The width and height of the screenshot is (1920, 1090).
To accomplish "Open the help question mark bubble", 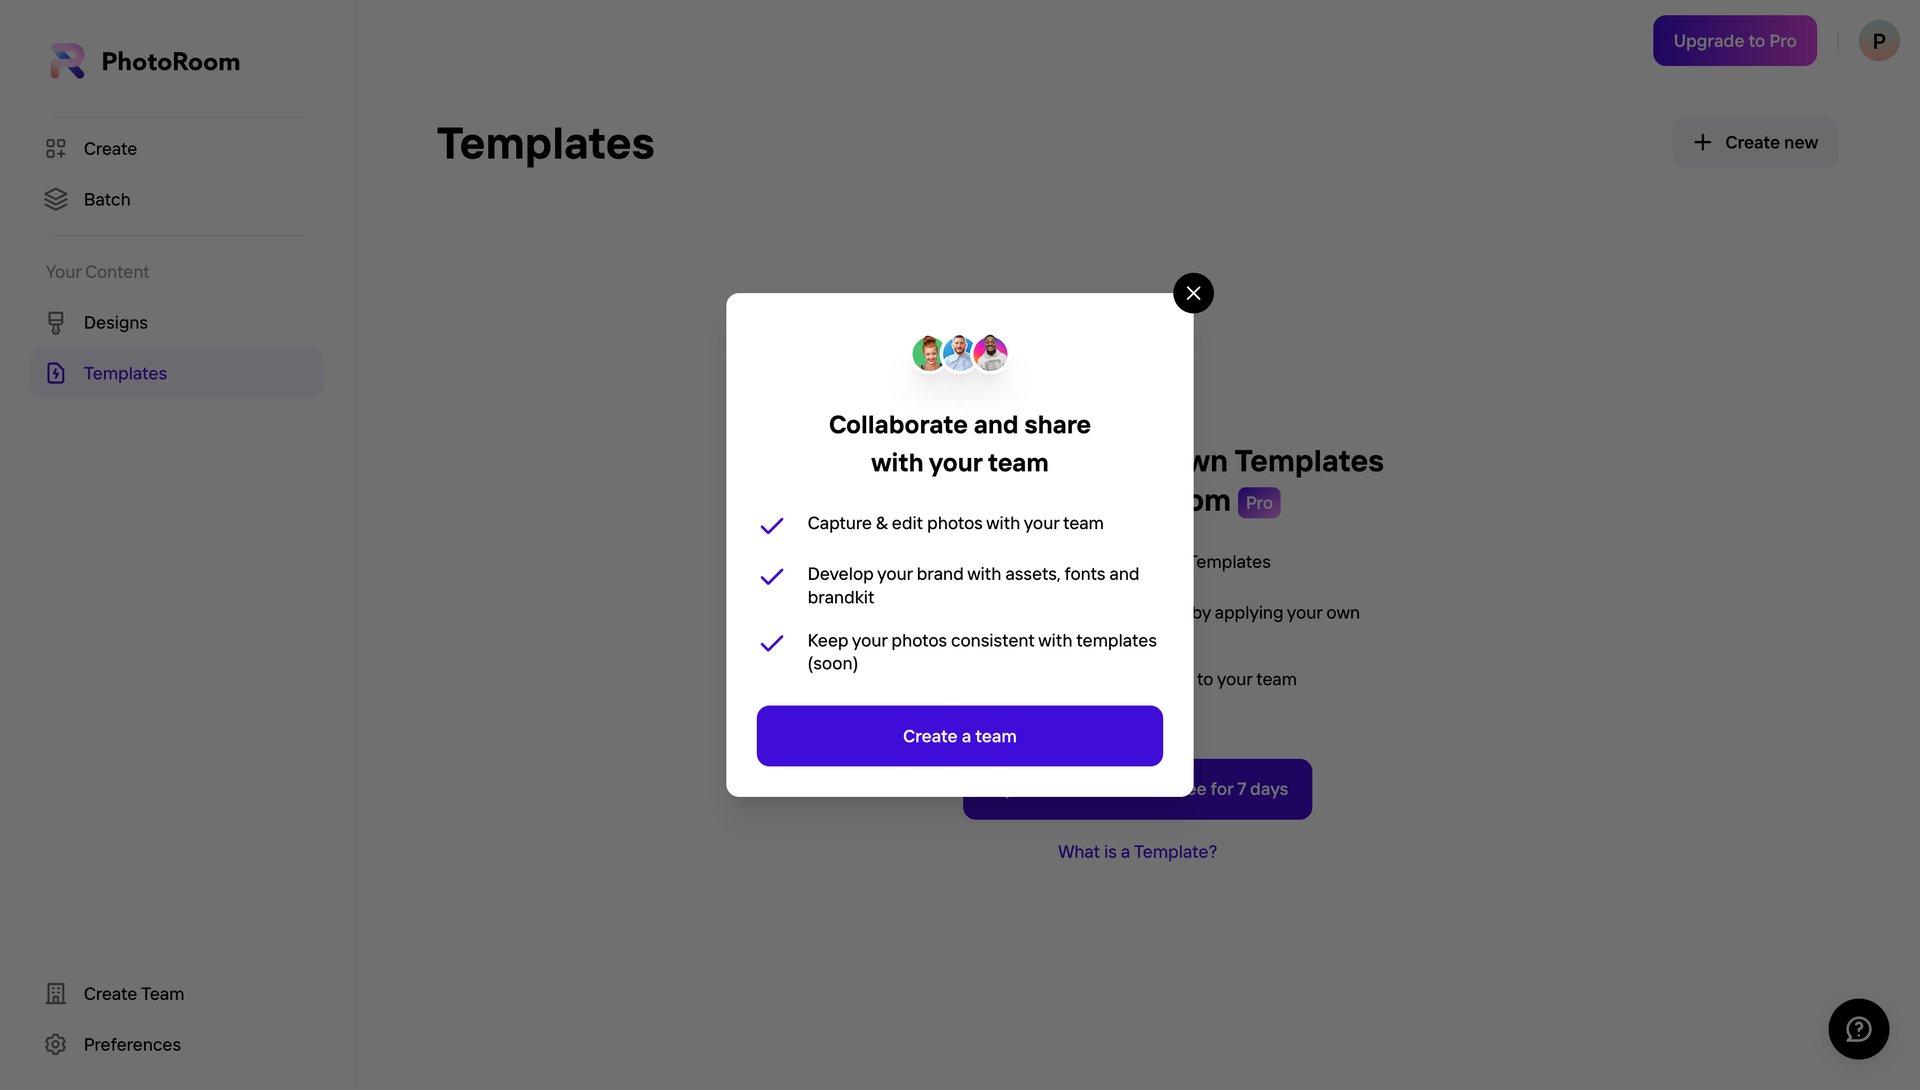I will point(1858,1028).
